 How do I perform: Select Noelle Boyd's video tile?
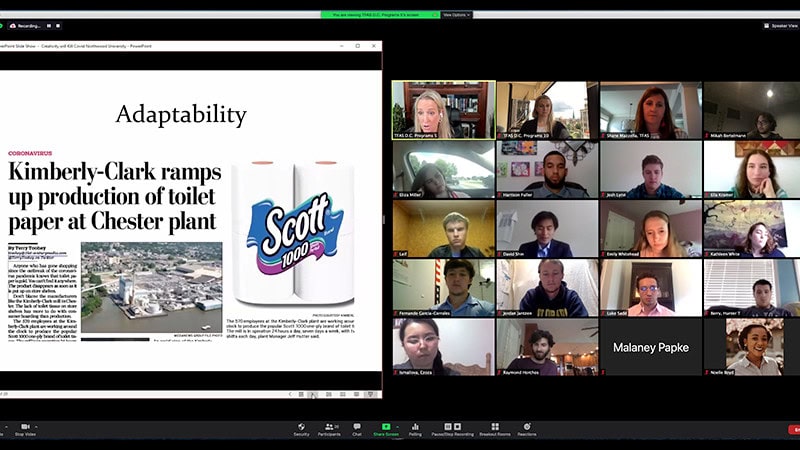(x=752, y=347)
